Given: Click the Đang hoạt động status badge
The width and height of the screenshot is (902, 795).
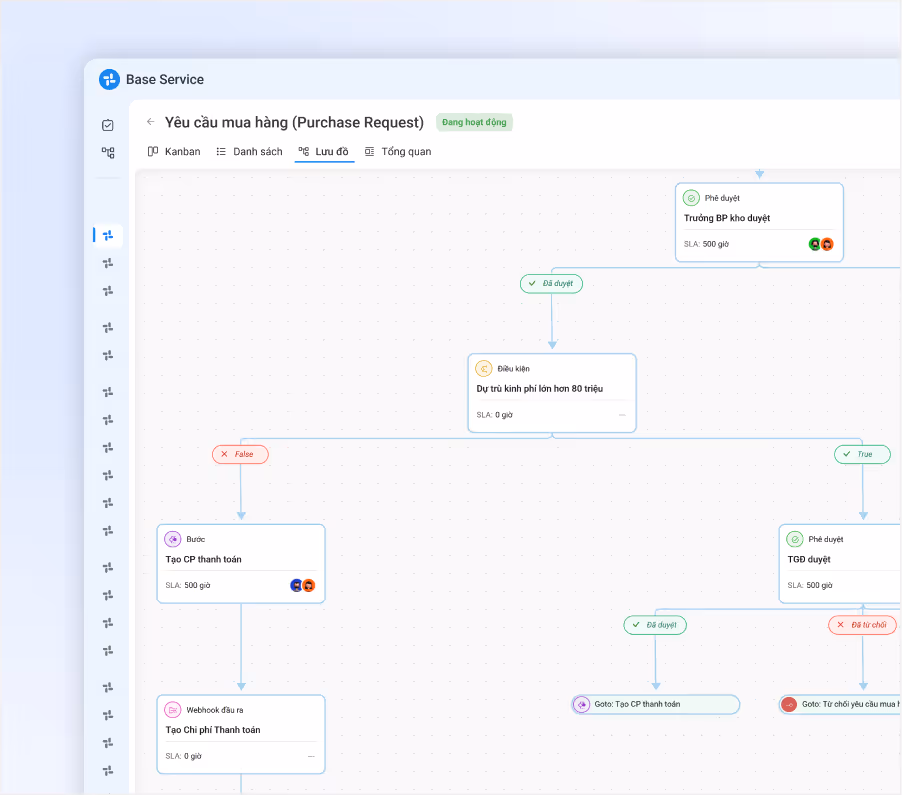Looking at the screenshot, I should coord(474,122).
